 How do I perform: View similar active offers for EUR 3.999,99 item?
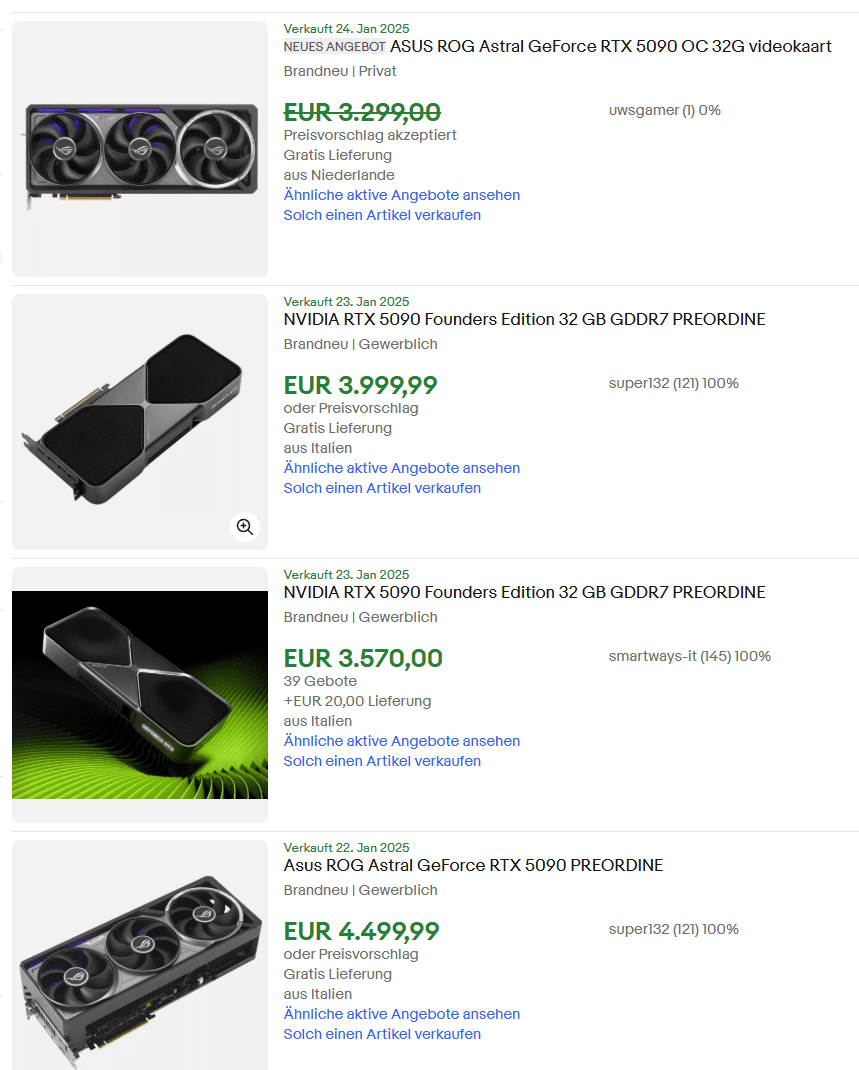pos(401,468)
